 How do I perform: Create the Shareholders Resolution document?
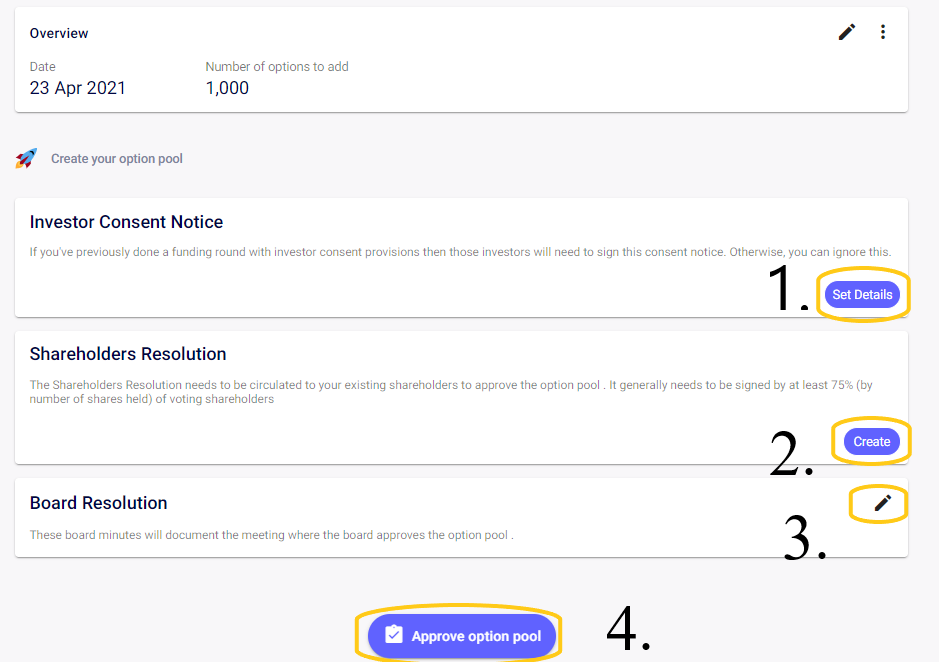pyautogui.click(x=871, y=442)
